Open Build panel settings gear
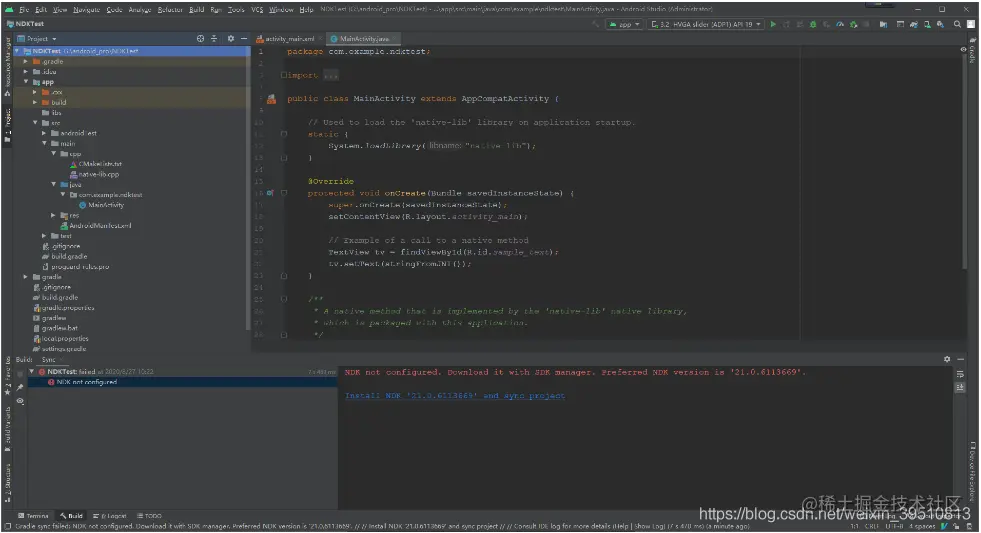This screenshot has width=981, height=533. 947,359
